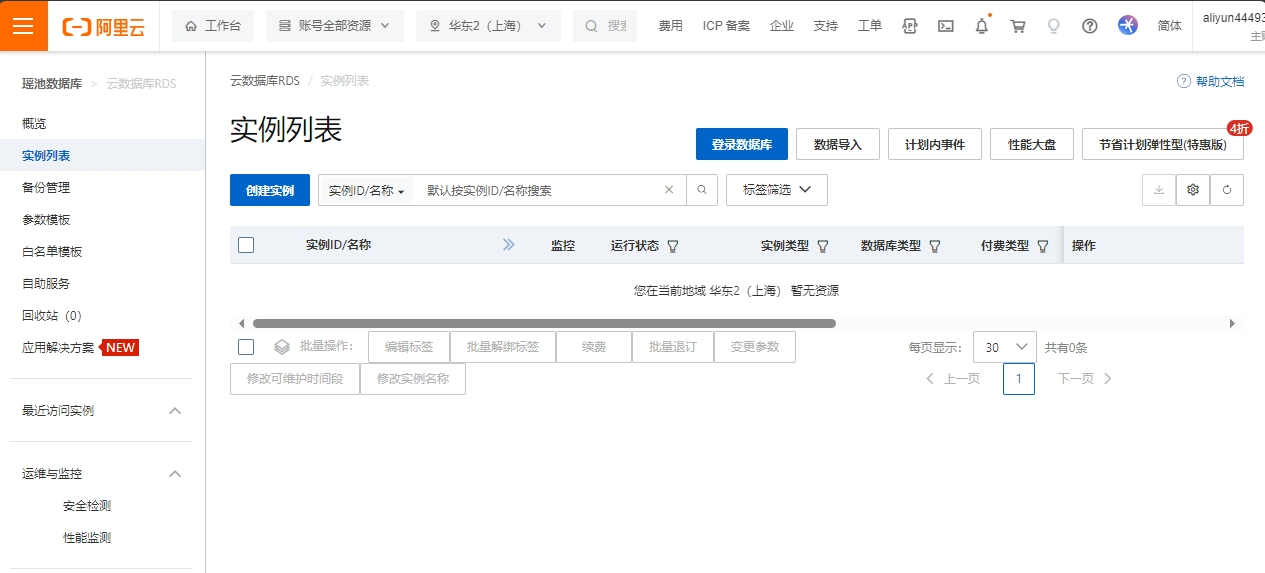Collapse the 运维与监控 section

[175, 474]
